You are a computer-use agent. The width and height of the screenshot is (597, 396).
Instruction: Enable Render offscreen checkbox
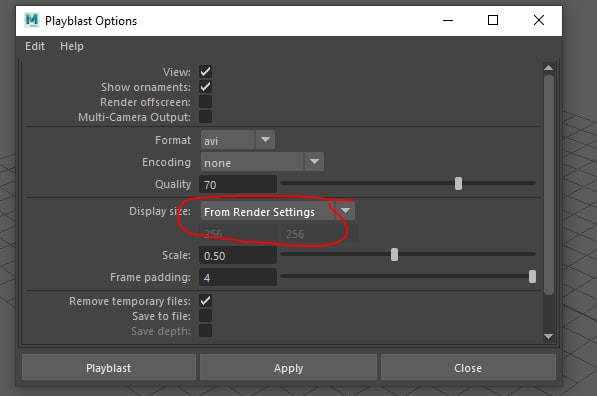coord(205,102)
